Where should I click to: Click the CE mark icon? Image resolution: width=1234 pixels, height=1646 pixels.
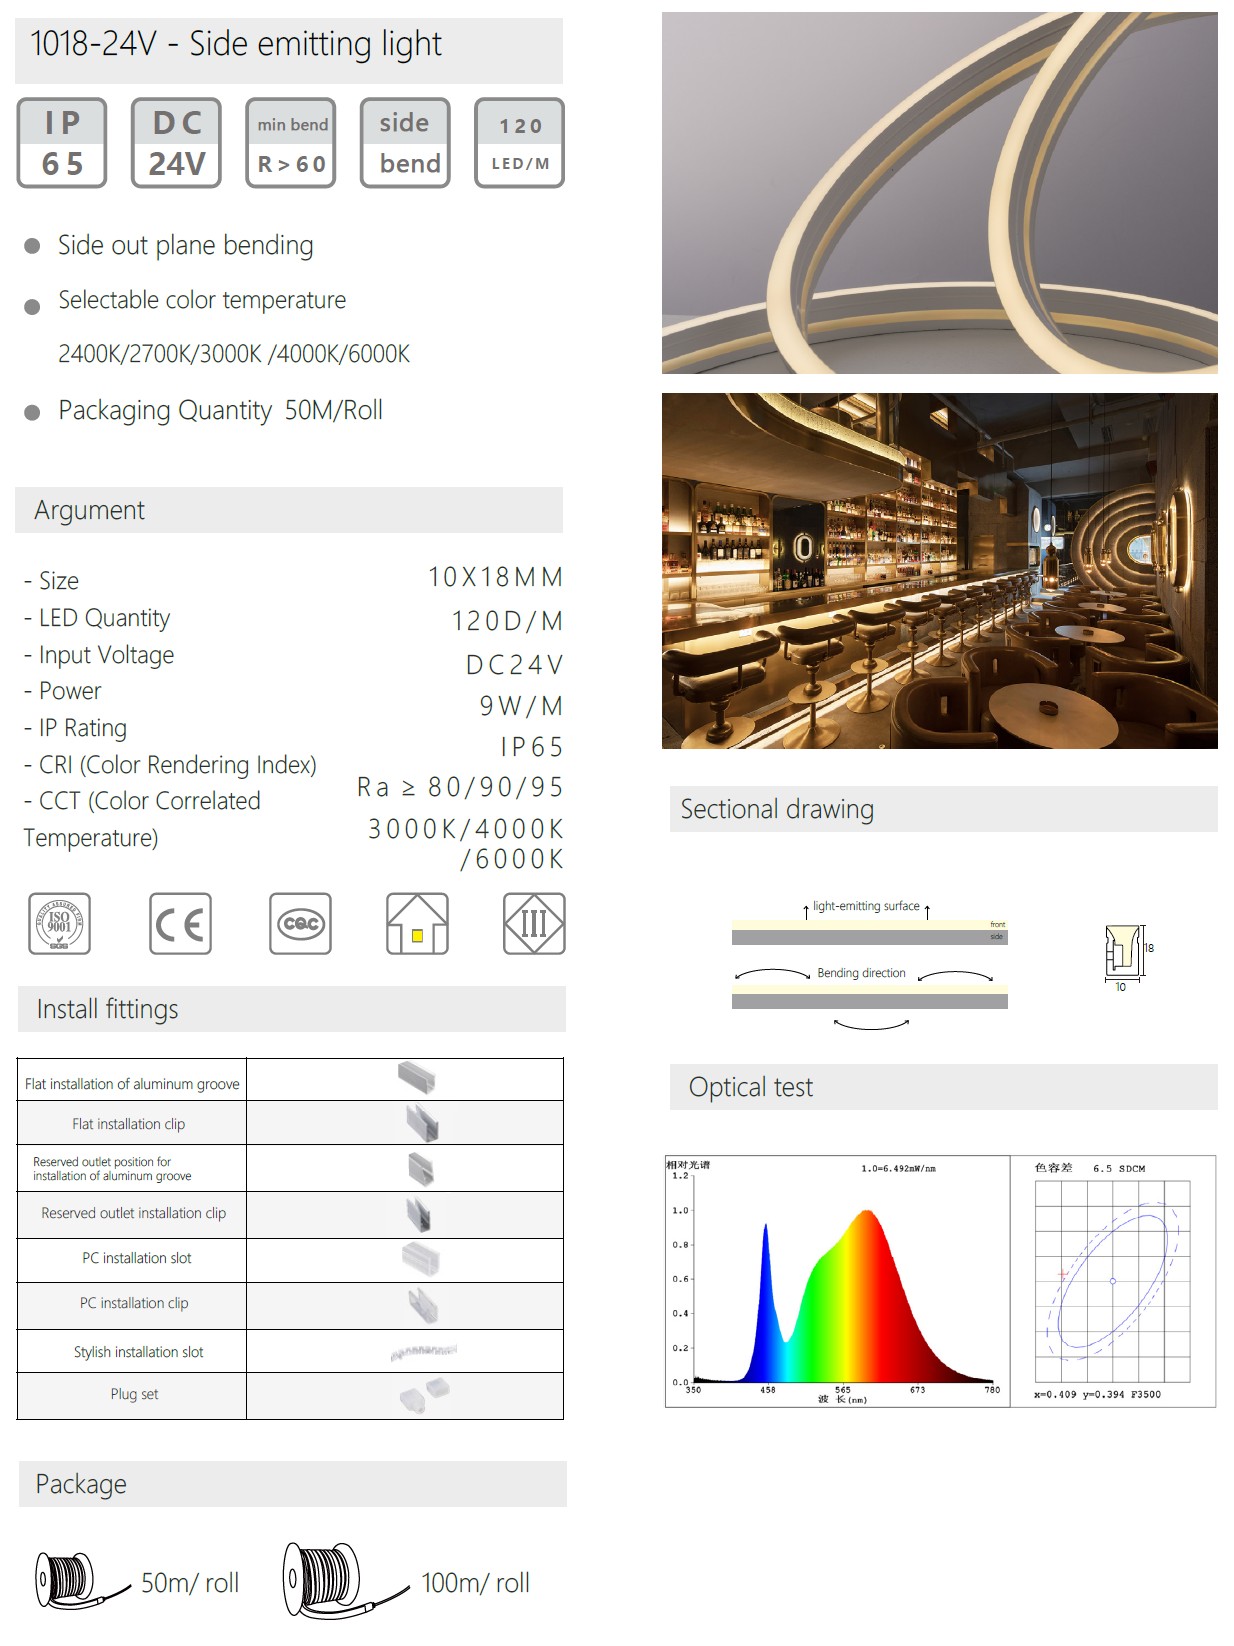click(x=180, y=923)
